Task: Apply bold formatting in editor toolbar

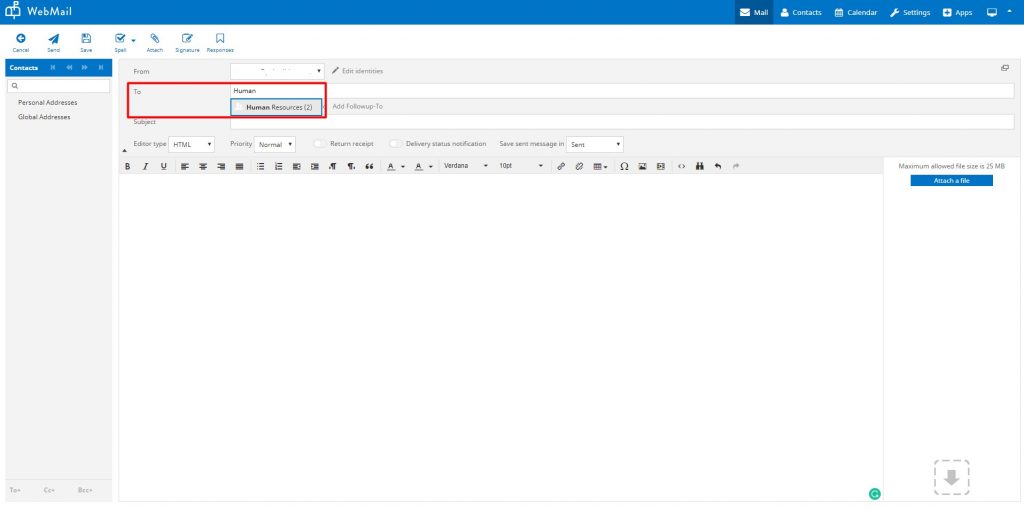Action: pyautogui.click(x=128, y=166)
